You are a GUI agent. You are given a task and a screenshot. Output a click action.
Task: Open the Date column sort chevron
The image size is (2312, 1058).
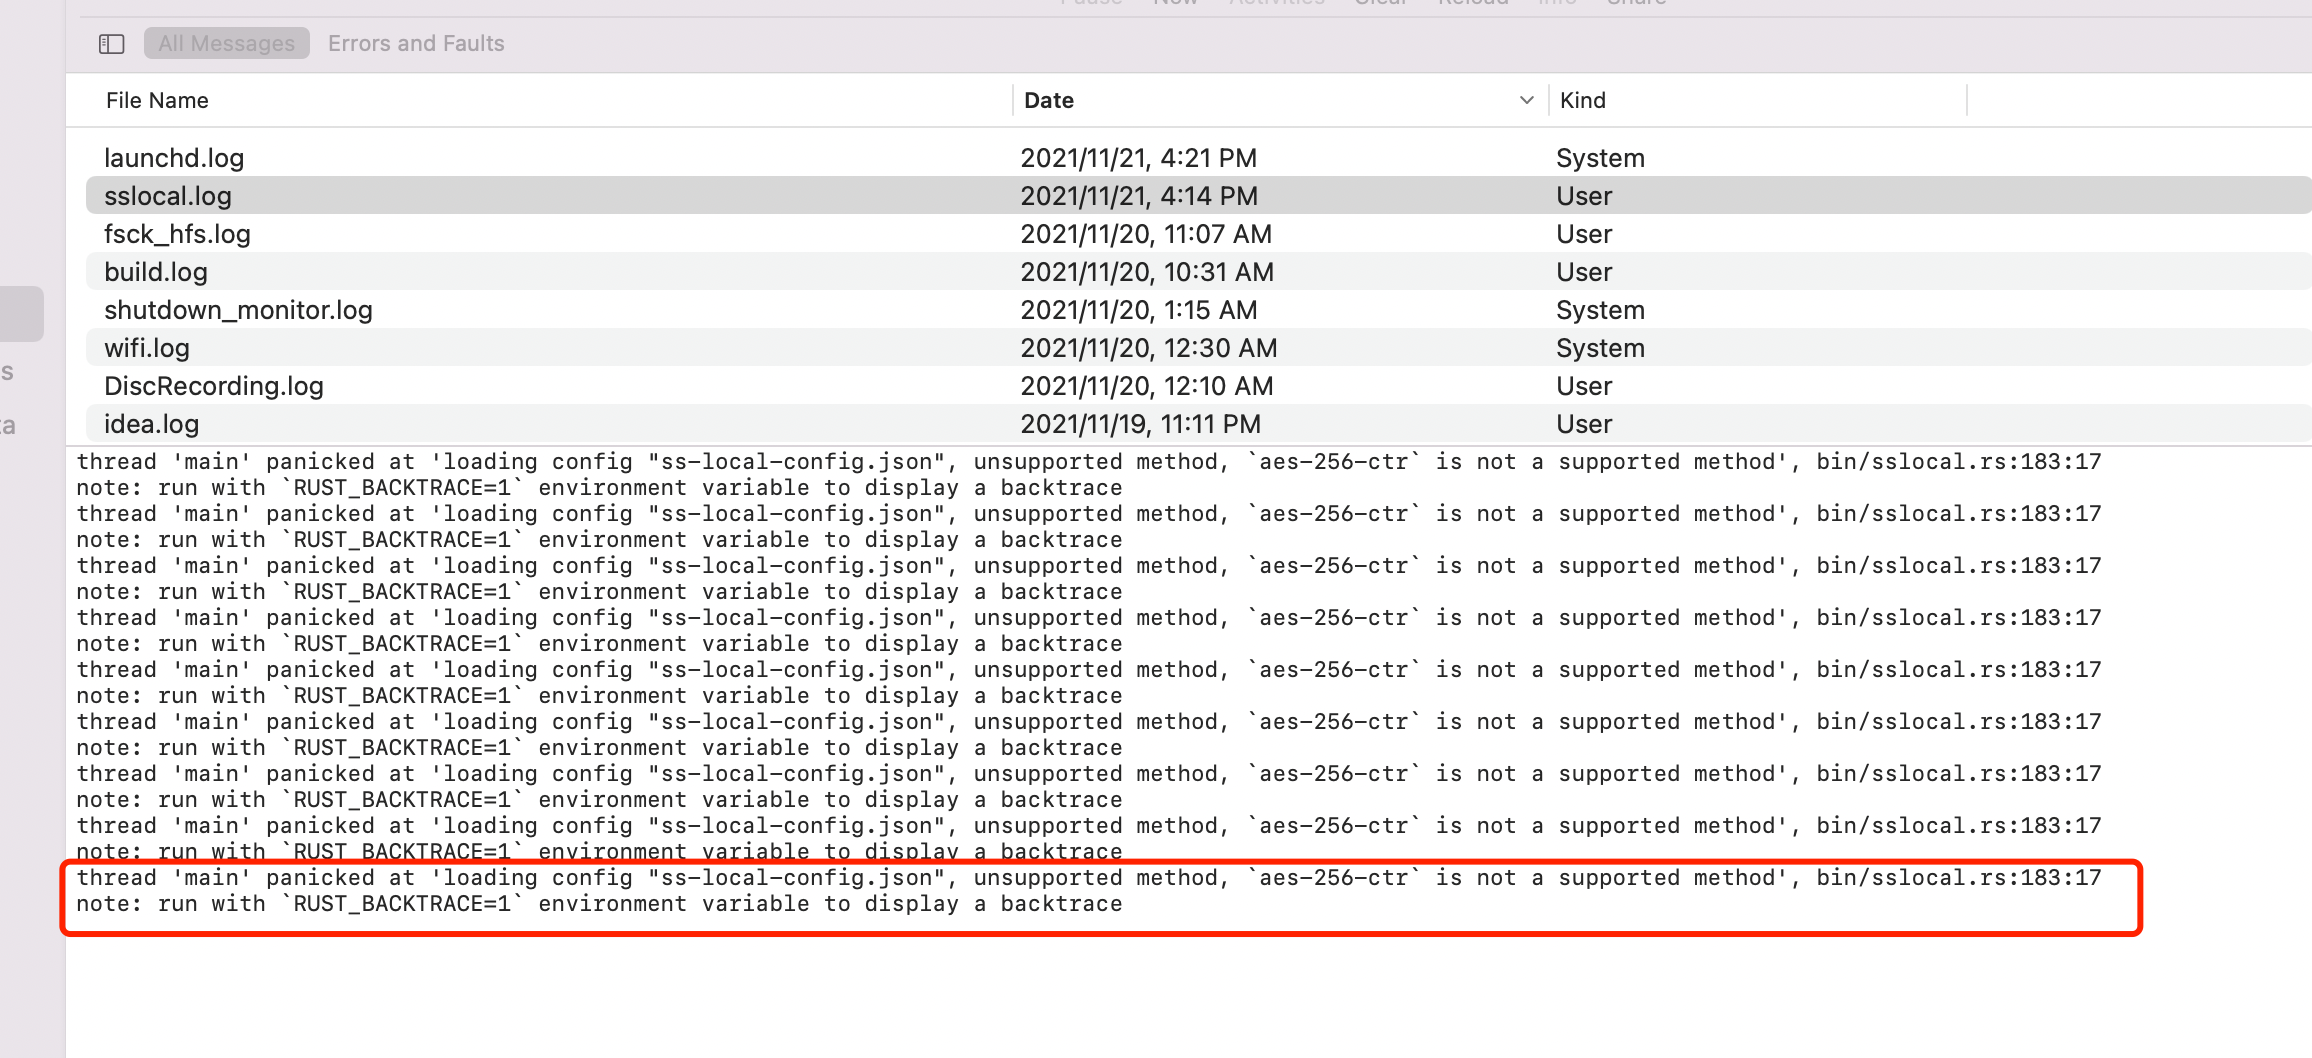pyautogui.click(x=1525, y=100)
